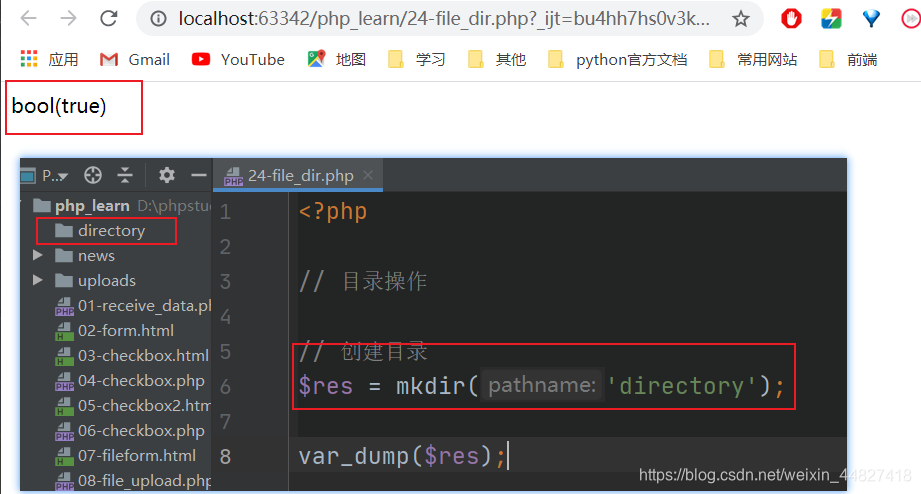Open the python官方文档 bookmark folder

(x=617, y=59)
